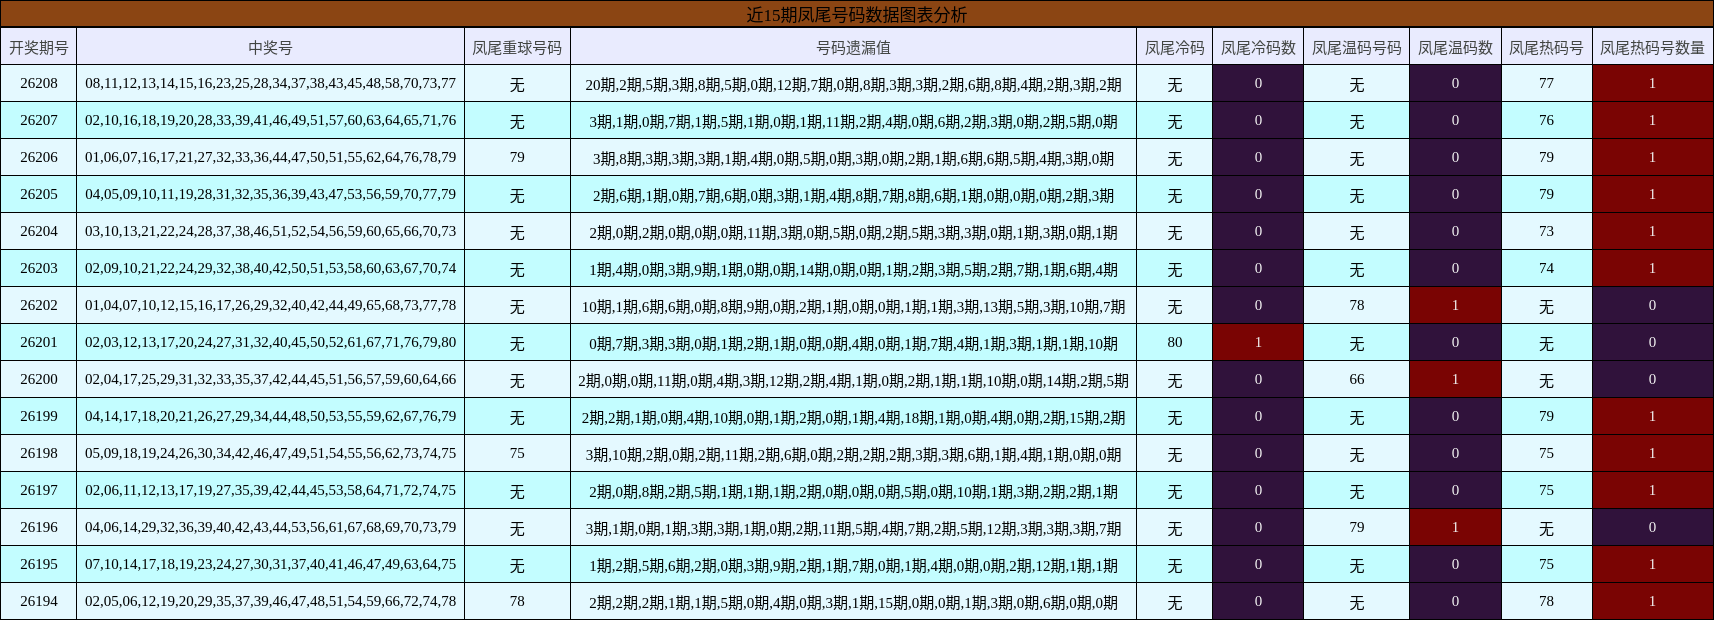Click period number 26197
The image size is (1714, 620).
[x=39, y=491]
